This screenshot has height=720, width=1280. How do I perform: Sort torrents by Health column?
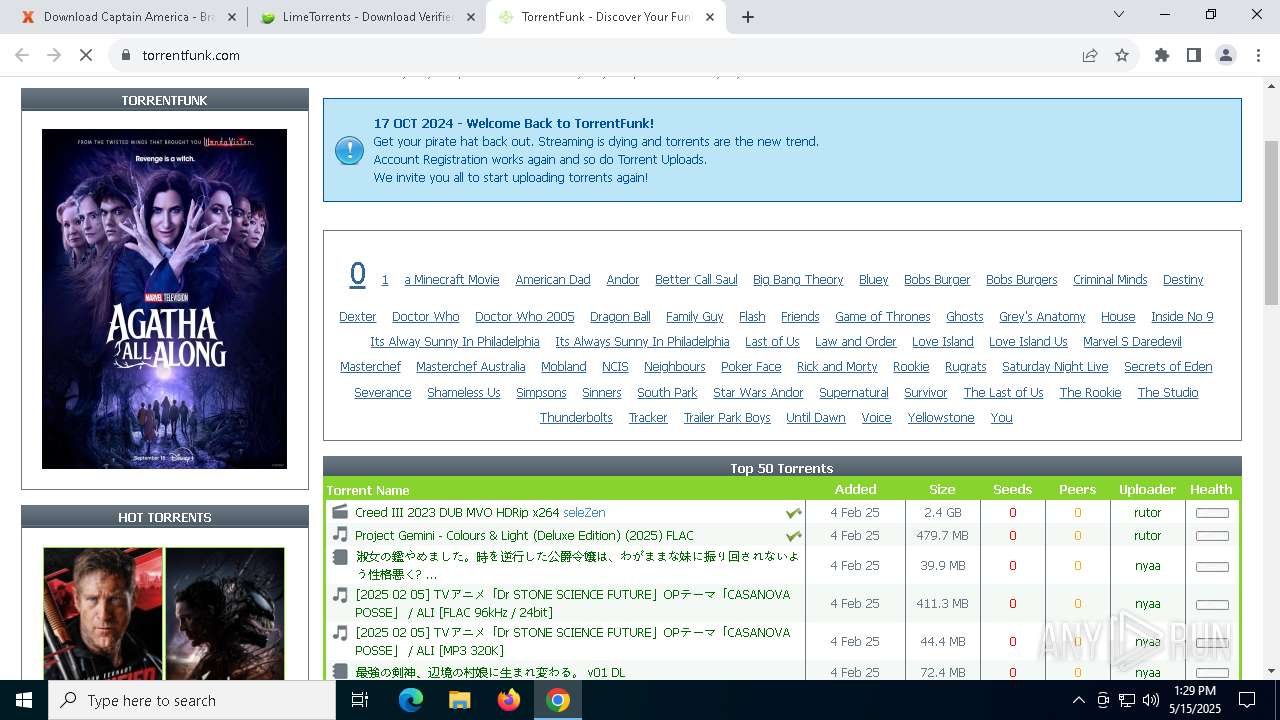(1211, 490)
